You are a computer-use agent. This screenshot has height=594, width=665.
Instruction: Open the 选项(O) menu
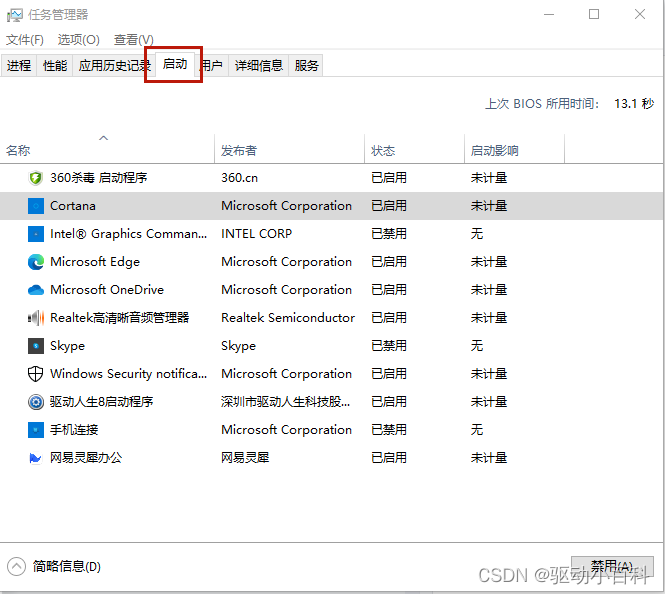(x=78, y=40)
